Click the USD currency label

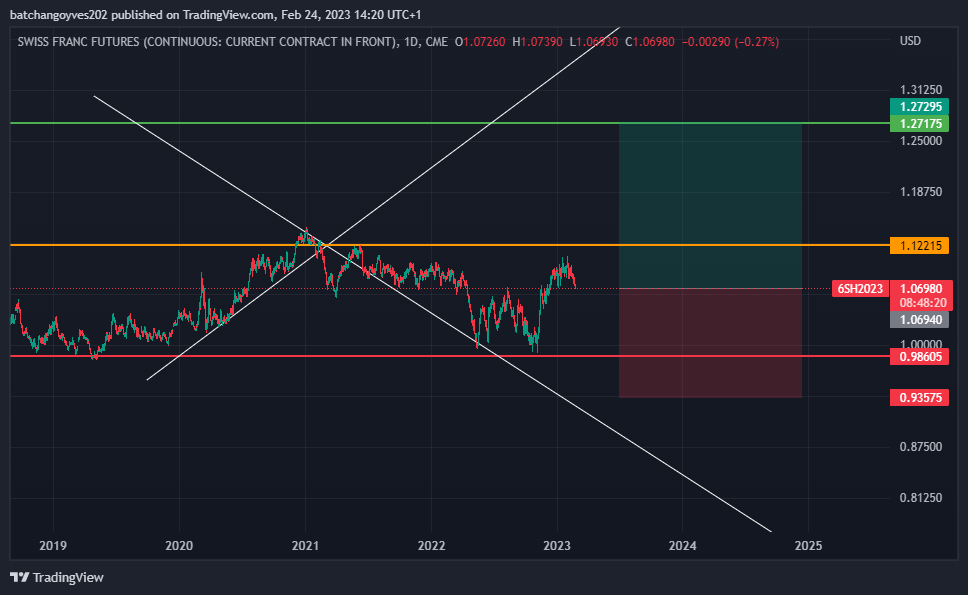[x=910, y=41]
